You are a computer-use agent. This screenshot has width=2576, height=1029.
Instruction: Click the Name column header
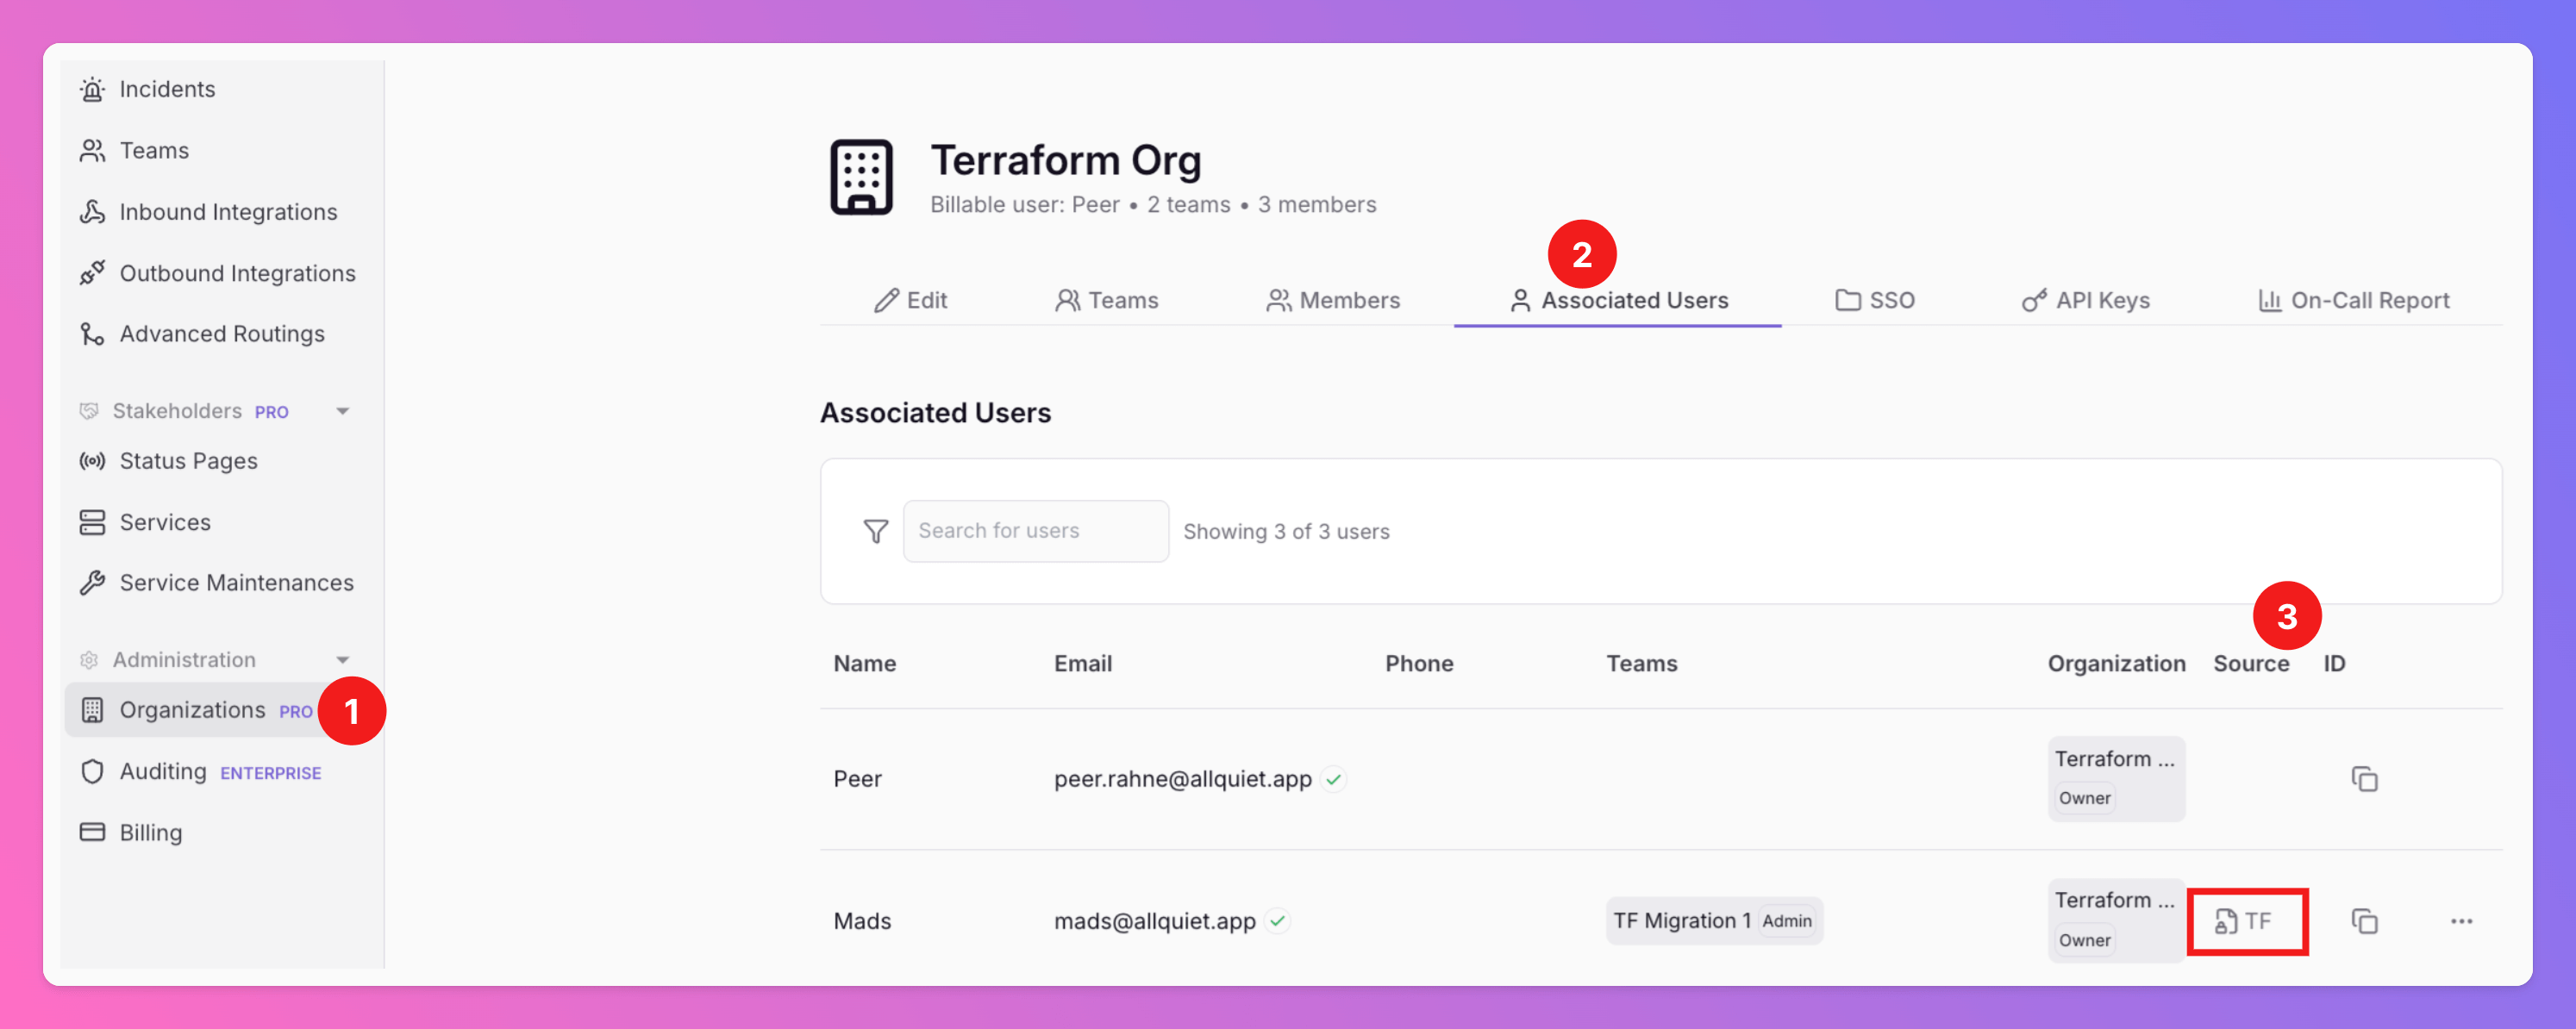tap(864, 663)
